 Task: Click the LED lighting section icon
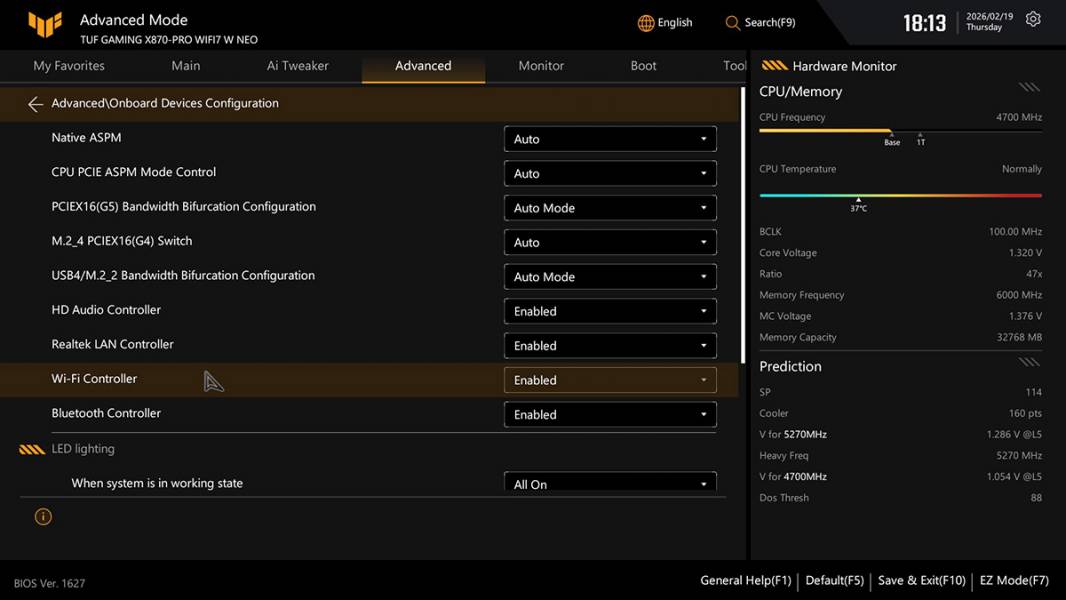pyautogui.click(x=32, y=450)
